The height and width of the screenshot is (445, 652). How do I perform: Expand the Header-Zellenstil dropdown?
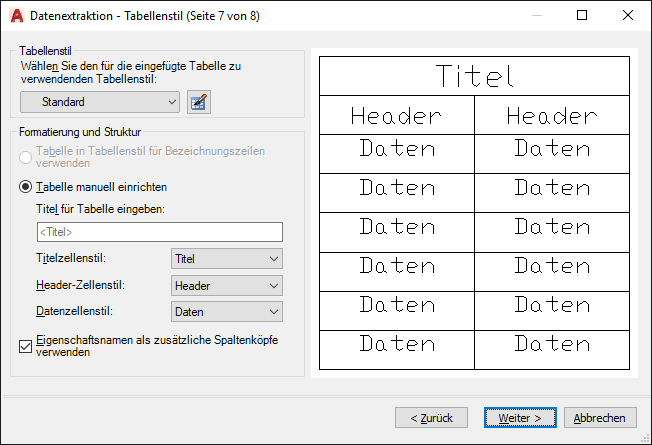[x=227, y=285]
